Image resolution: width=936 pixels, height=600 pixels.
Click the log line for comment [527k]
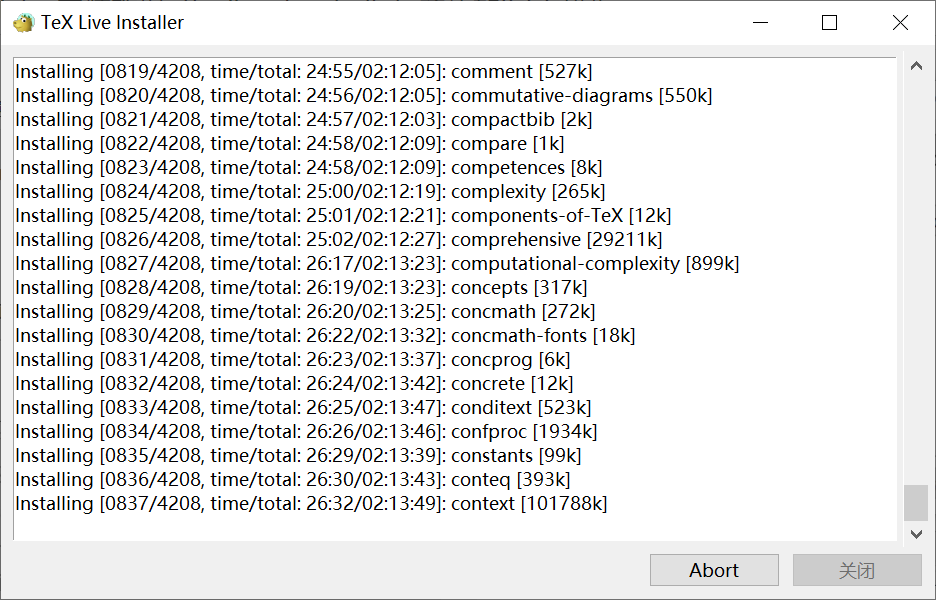[304, 72]
